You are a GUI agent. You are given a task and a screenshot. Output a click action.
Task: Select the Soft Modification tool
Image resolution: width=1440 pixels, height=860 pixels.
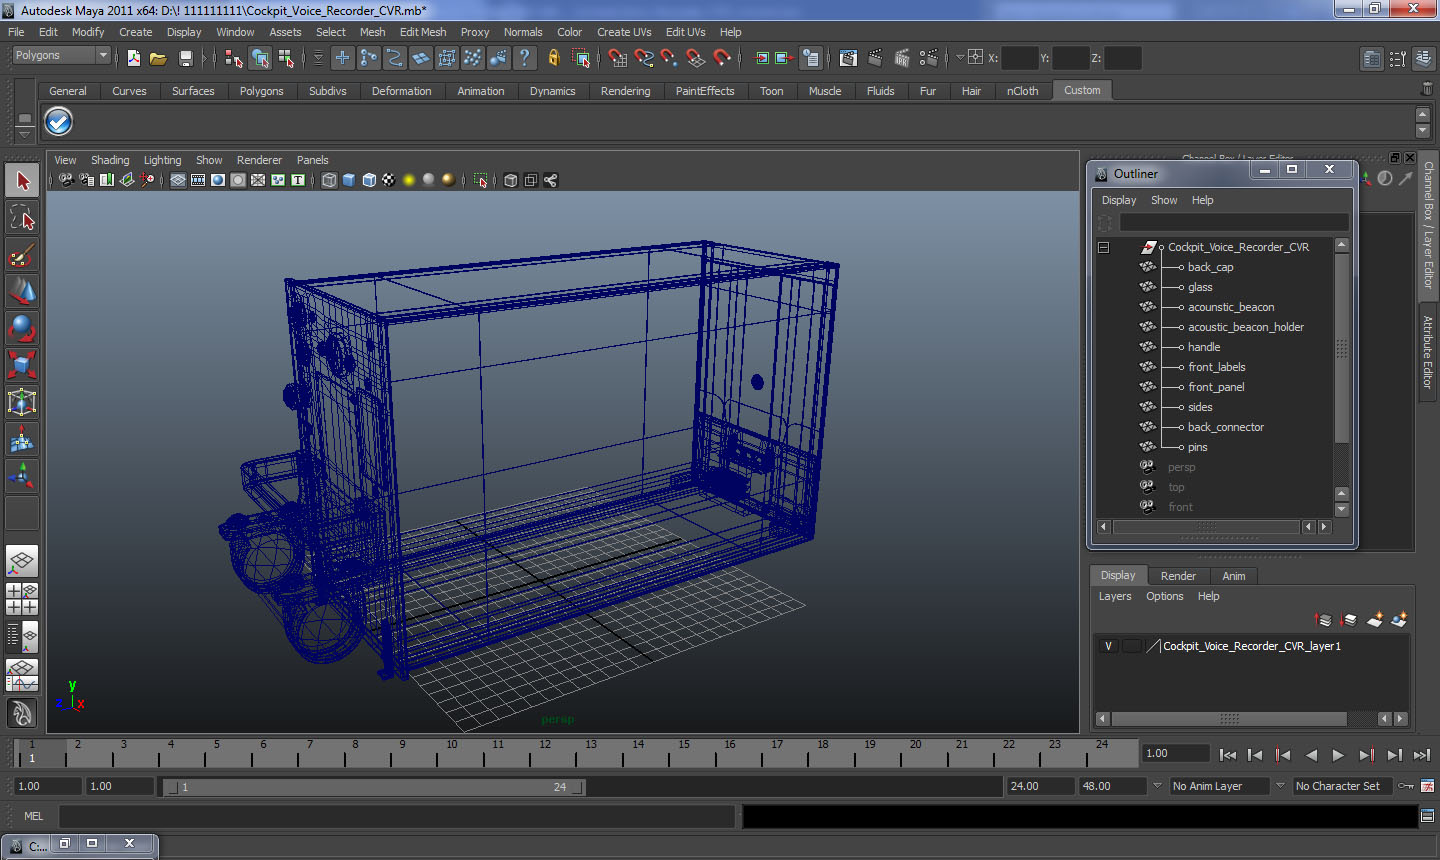pyautogui.click(x=22, y=439)
